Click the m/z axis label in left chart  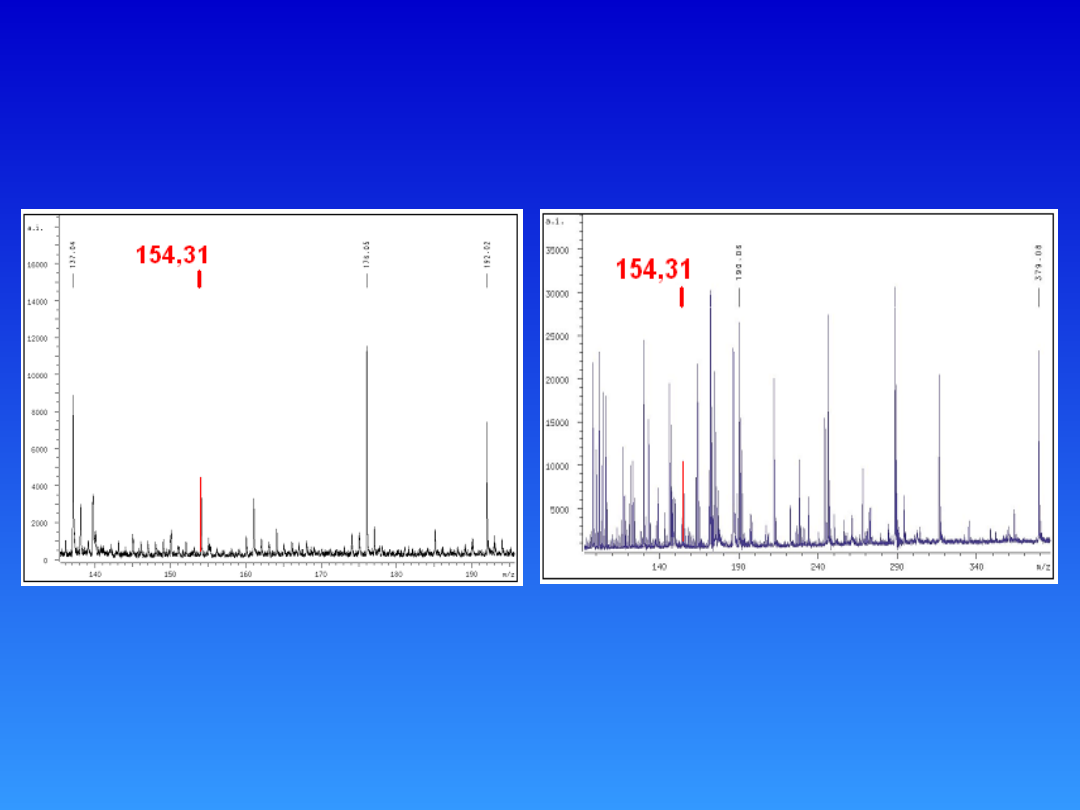[508, 574]
